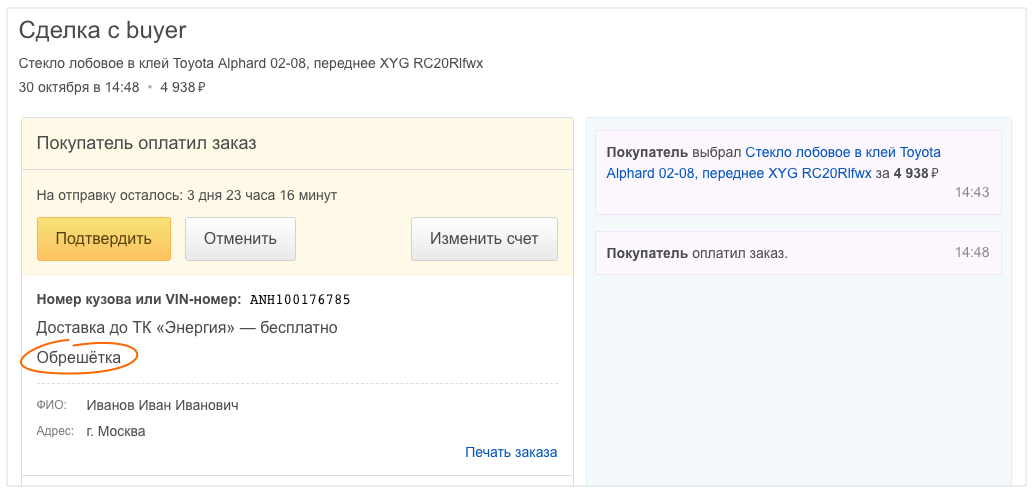The height and width of the screenshot is (493, 1033).
Task: Click the Сделка с buyer page title
Action: pos(103,31)
